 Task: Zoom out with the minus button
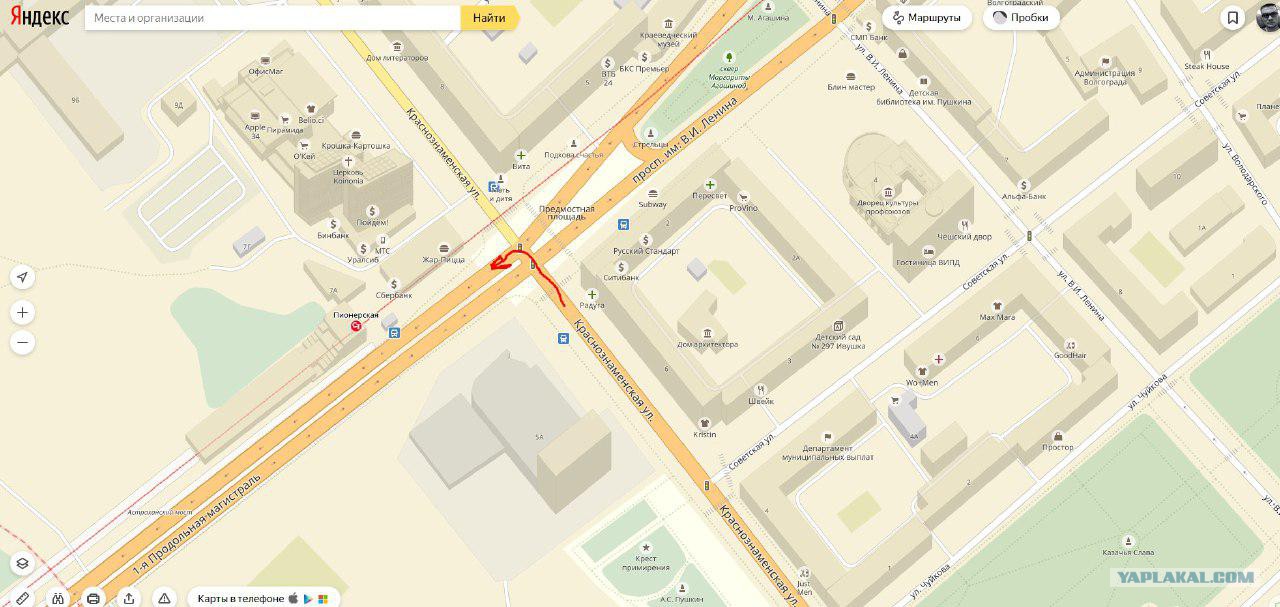(22, 343)
